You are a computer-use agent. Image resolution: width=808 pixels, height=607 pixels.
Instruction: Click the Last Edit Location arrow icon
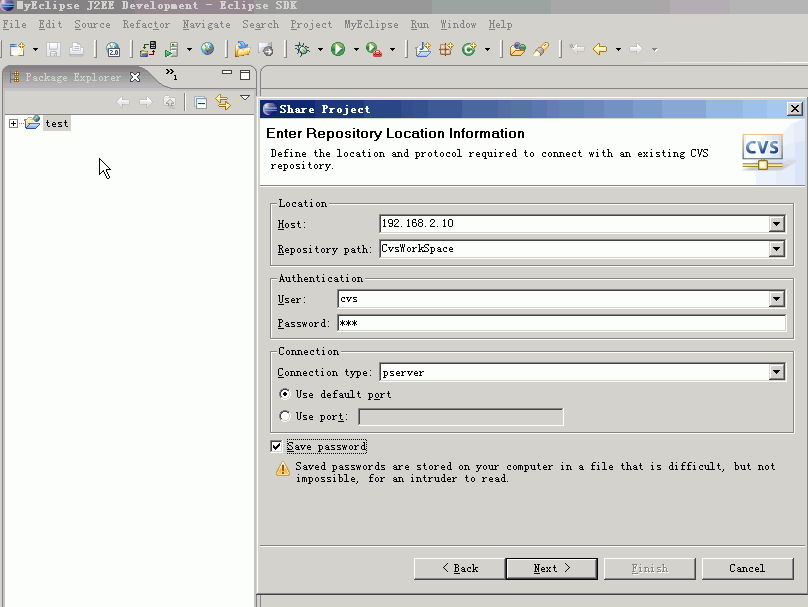point(577,49)
